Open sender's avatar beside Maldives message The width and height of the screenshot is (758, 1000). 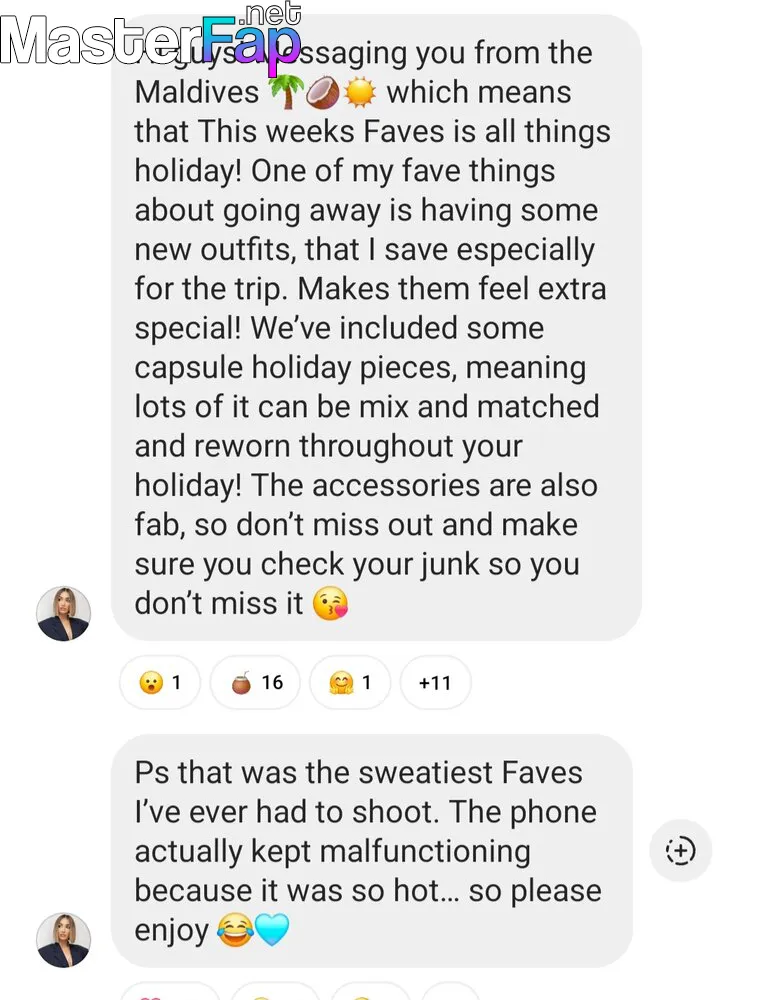[x=63, y=613]
